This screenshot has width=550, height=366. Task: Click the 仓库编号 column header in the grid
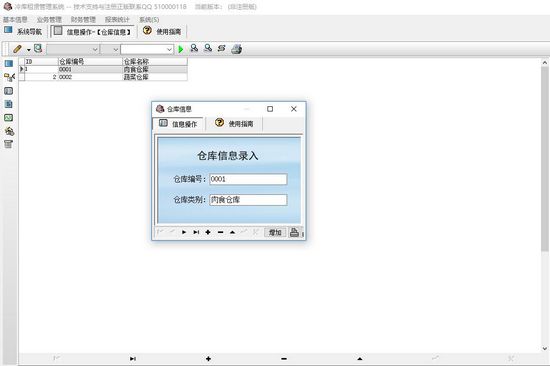(x=90, y=62)
